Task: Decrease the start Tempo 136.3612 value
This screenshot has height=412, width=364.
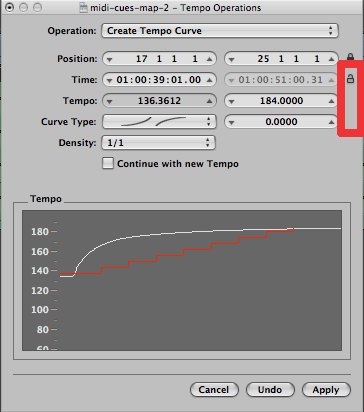Action: [109, 102]
